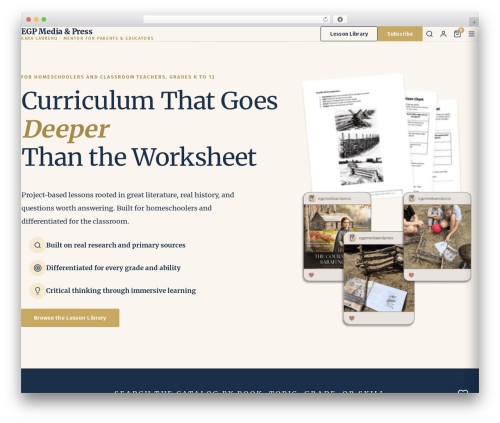The image size is (500, 423).
Task: Open the shopping cart icon
Action: click(x=457, y=34)
